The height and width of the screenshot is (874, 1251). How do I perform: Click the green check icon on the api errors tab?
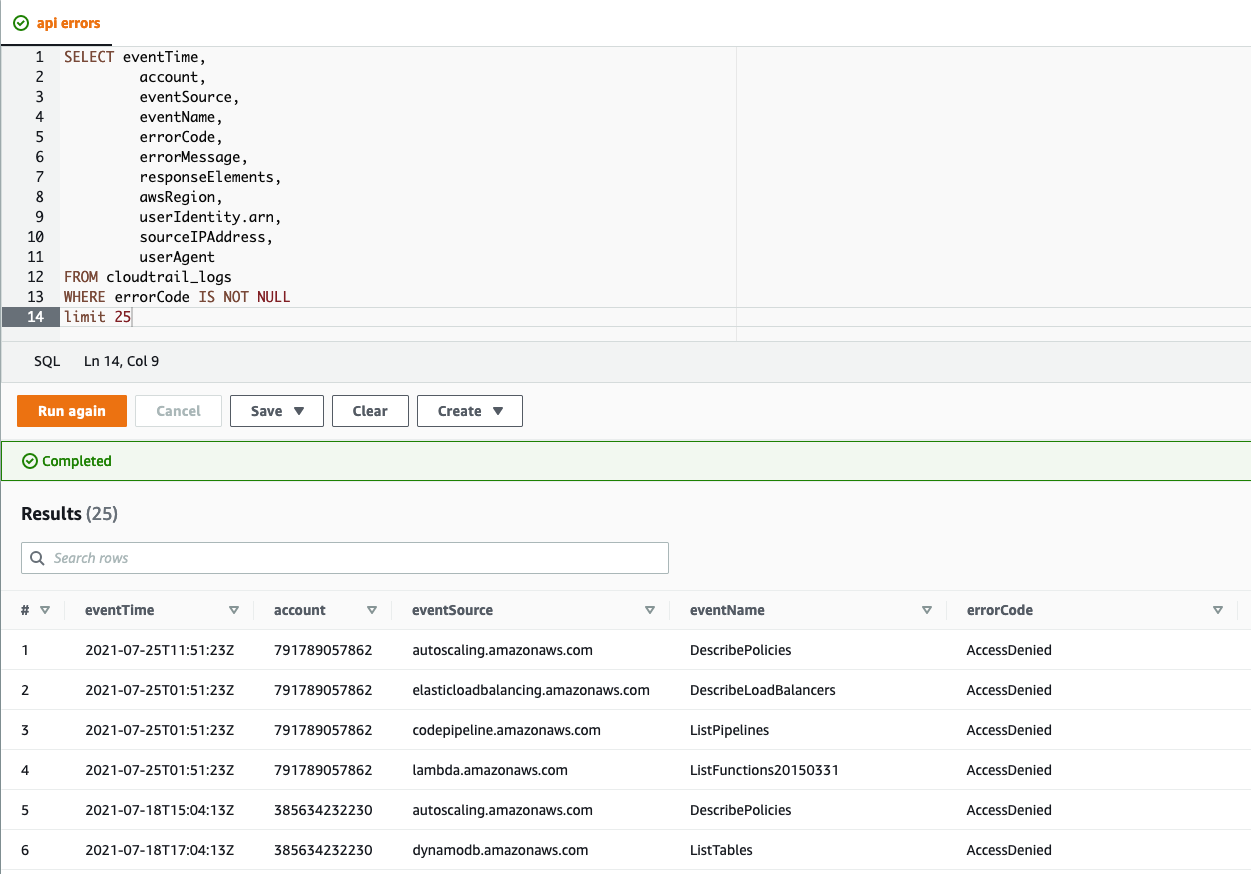(21, 23)
